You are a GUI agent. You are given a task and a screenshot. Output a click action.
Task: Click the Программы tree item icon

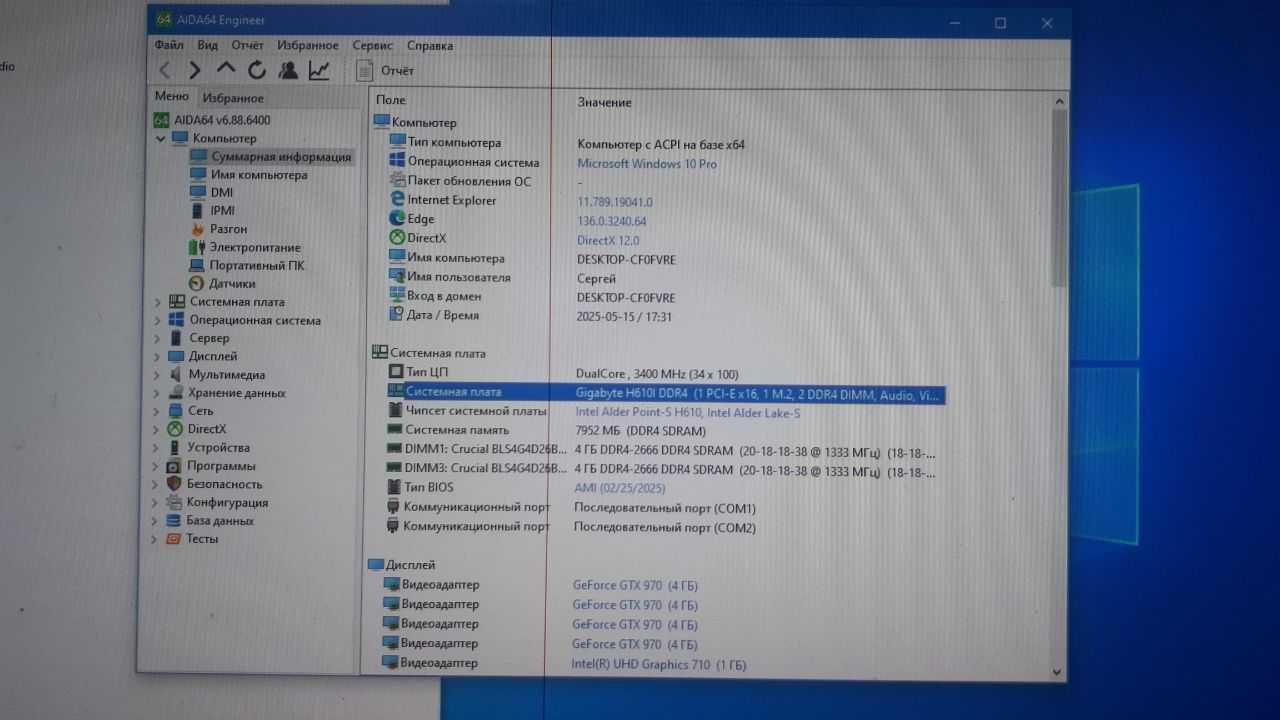point(174,466)
